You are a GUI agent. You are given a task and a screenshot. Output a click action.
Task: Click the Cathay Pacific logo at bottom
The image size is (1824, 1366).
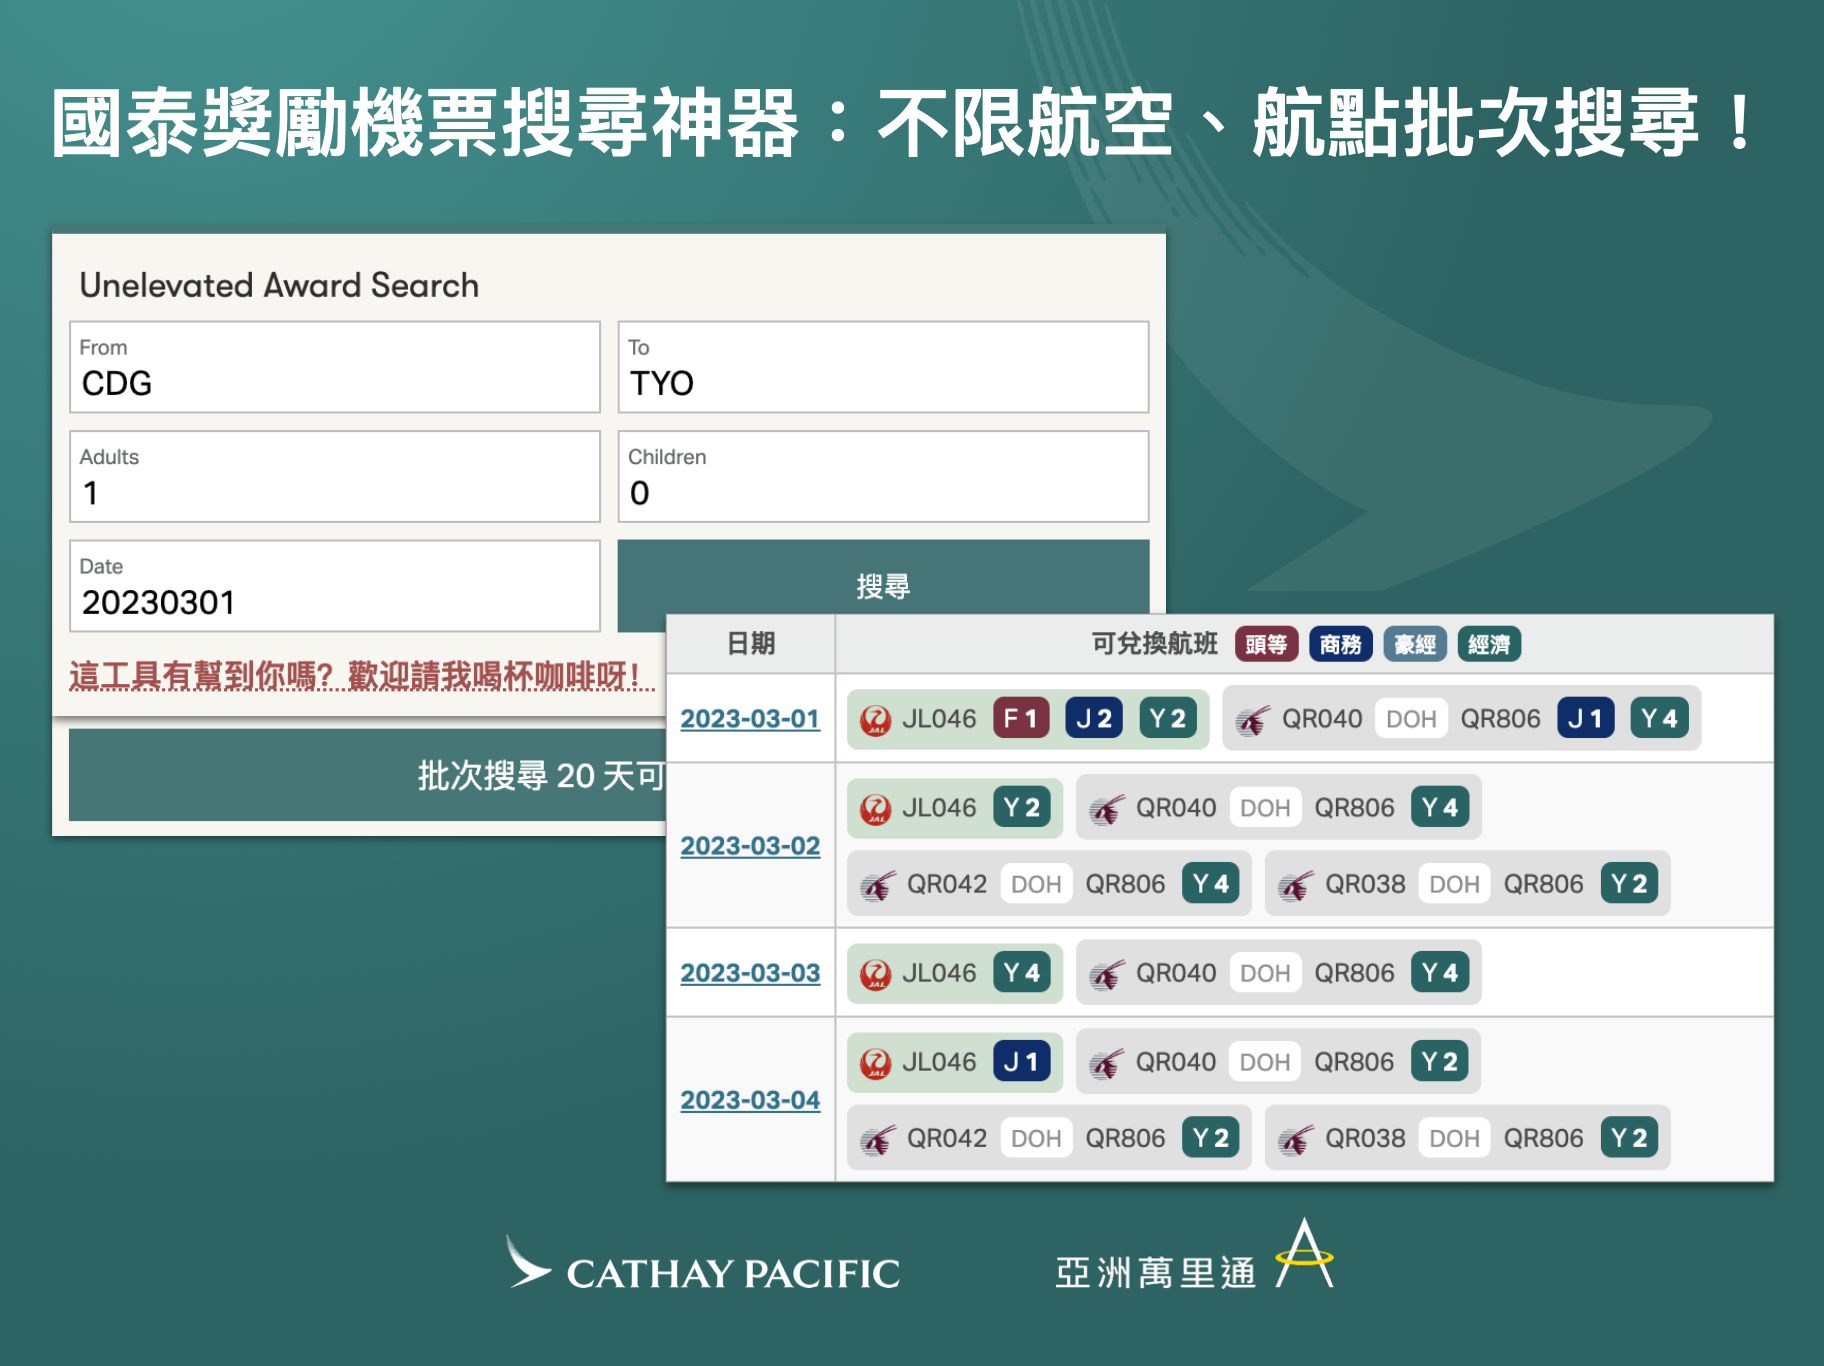coord(703,1267)
